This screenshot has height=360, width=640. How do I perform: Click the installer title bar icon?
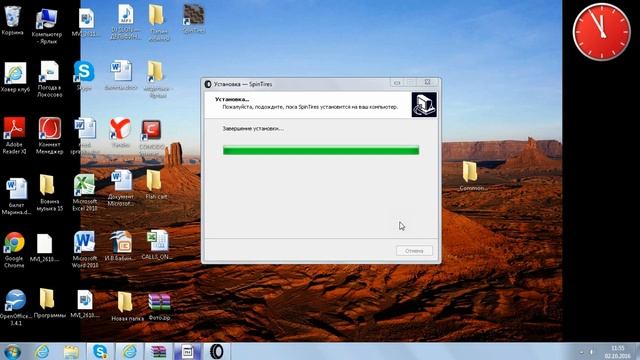click(x=208, y=84)
